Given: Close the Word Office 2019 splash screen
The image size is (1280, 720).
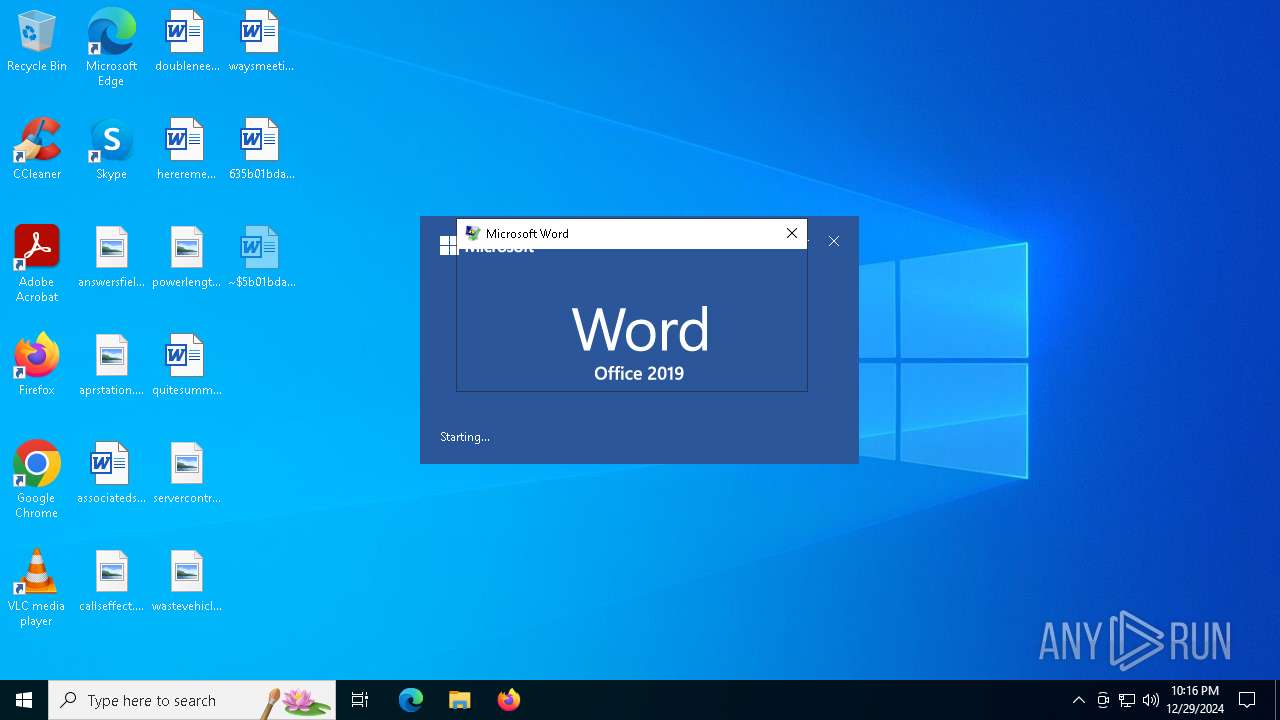Looking at the screenshot, I should 834,241.
